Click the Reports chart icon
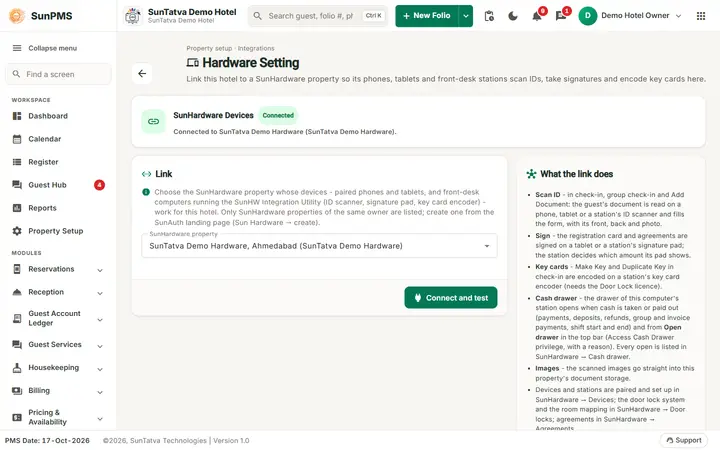720x450 pixels. click(17, 208)
